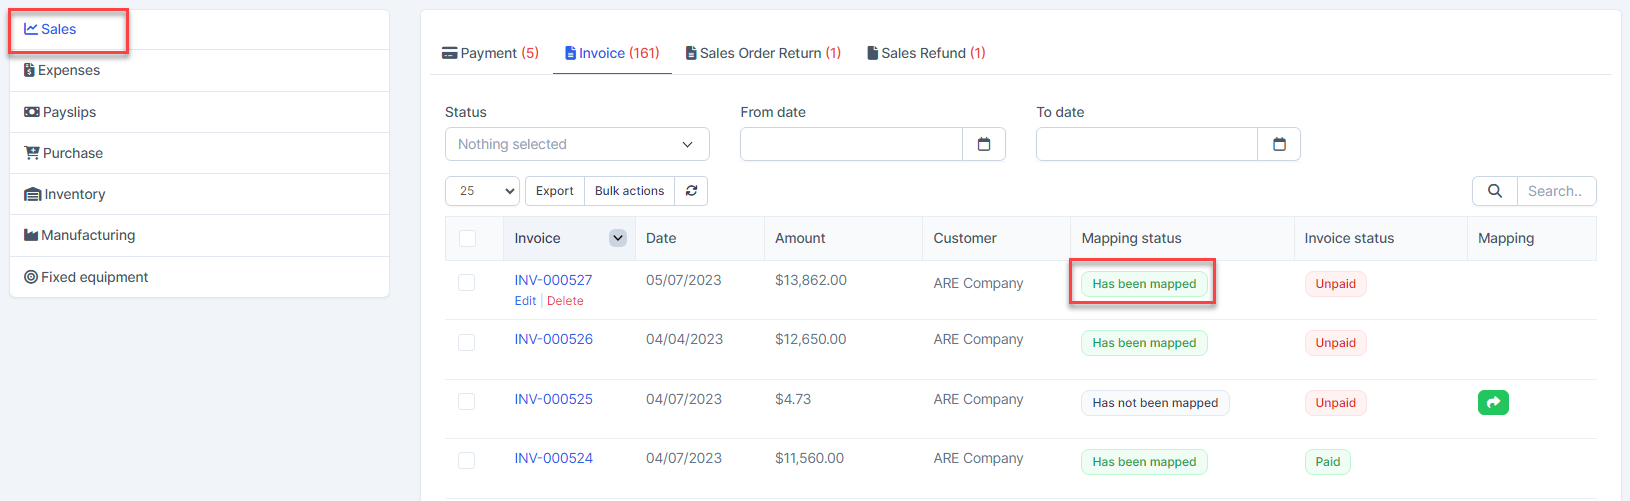Switch to the Sales Refund tab
The image size is (1630, 501).
[x=926, y=53]
